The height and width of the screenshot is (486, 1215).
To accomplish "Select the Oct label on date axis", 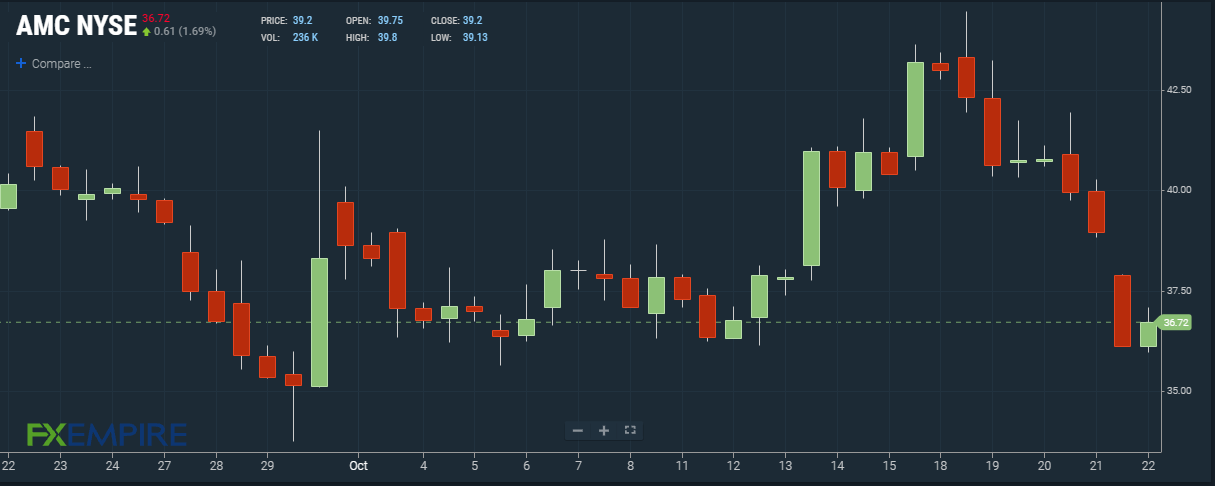I will pyautogui.click(x=357, y=465).
